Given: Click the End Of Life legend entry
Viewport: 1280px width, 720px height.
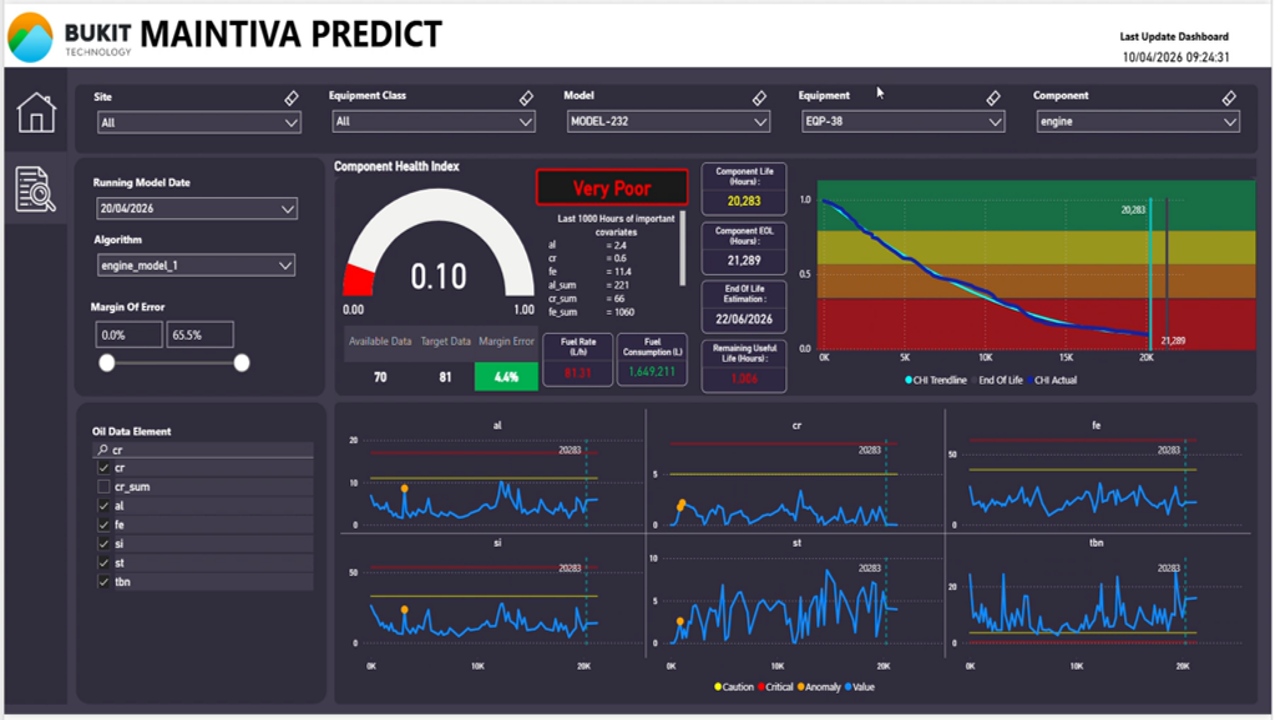Looking at the screenshot, I should click(x=996, y=380).
